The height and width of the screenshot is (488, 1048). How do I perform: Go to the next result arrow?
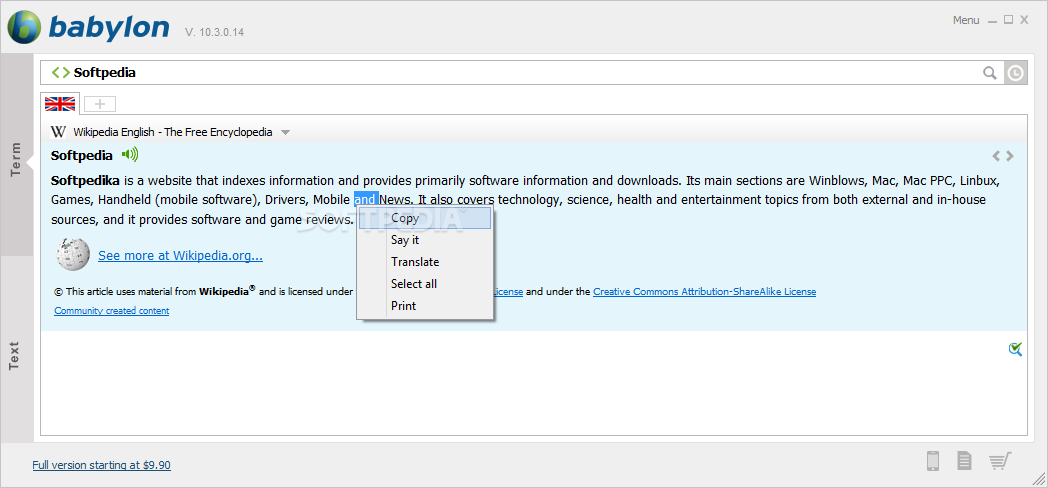tap(1010, 156)
